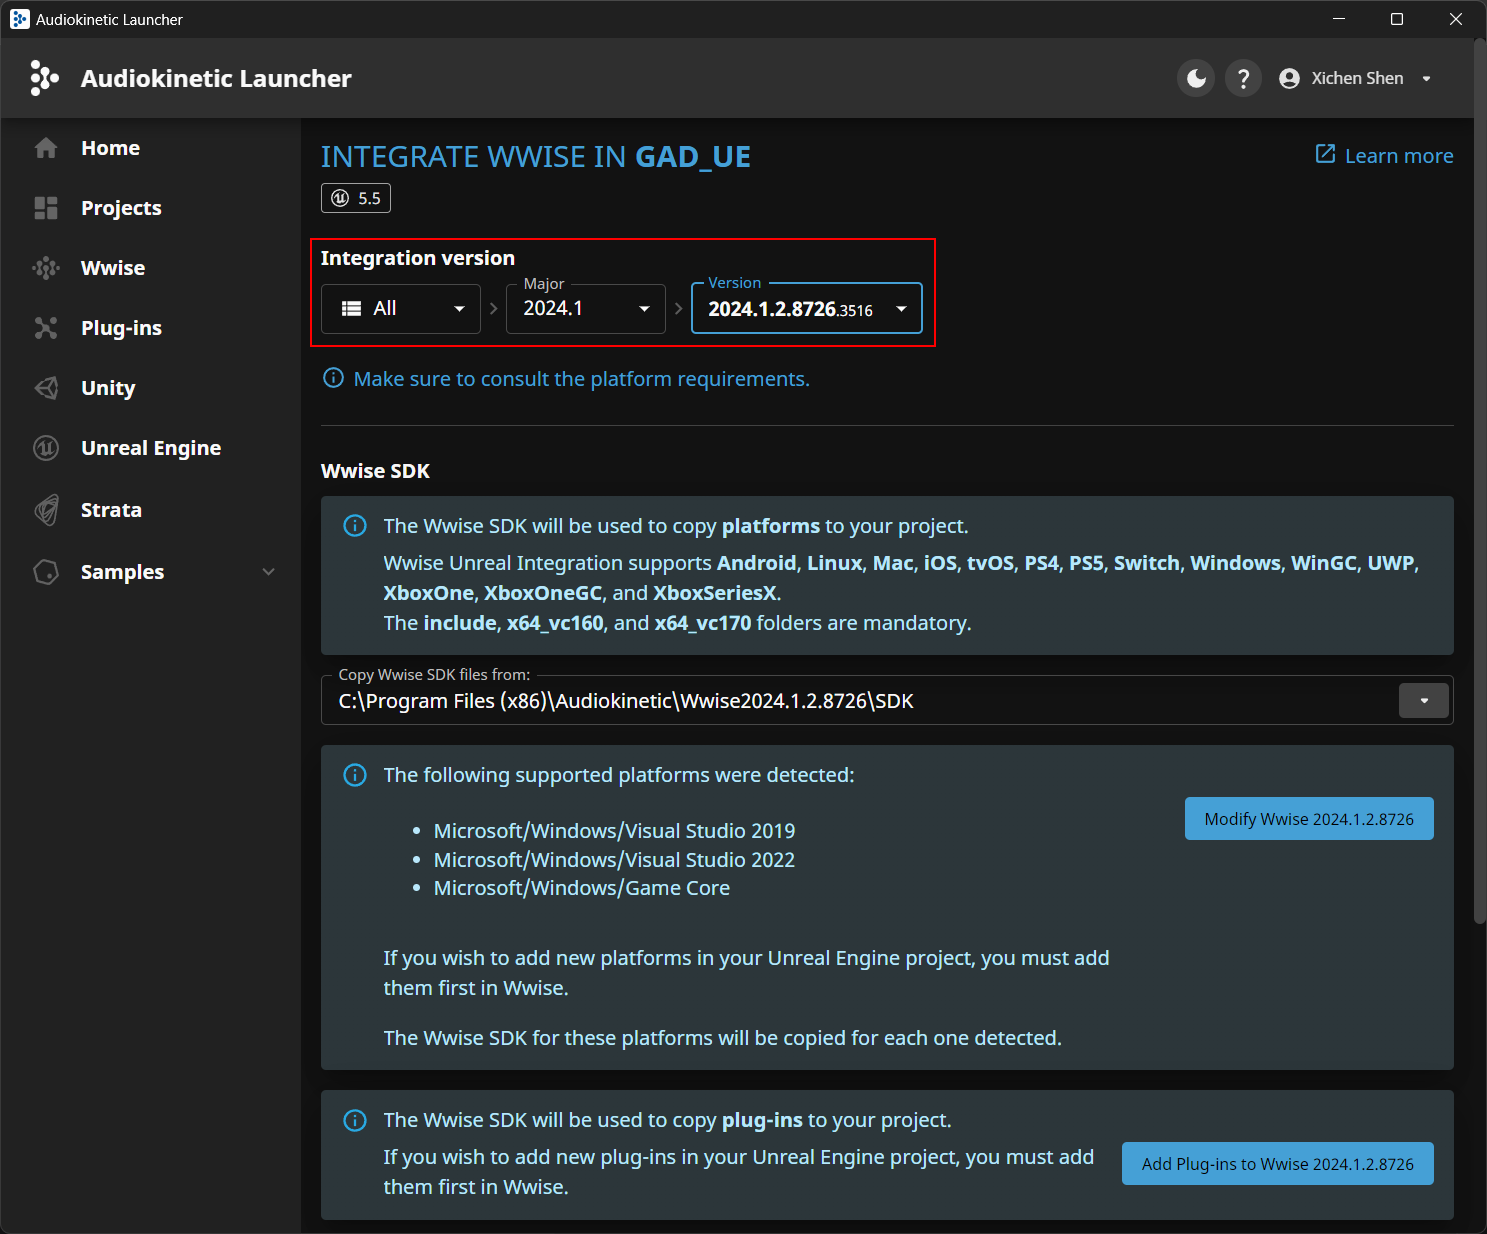The width and height of the screenshot is (1487, 1234).
Task: Minimize the Audiokinetic Launcher window
Action: click(x=1340, y=19)
